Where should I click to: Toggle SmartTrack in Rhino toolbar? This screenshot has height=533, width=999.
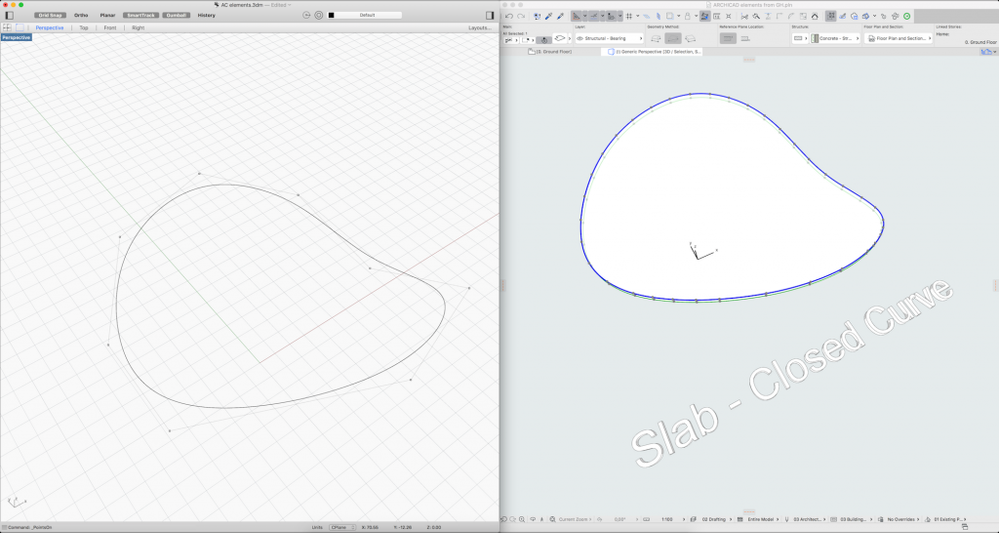[x=141, y=15]
